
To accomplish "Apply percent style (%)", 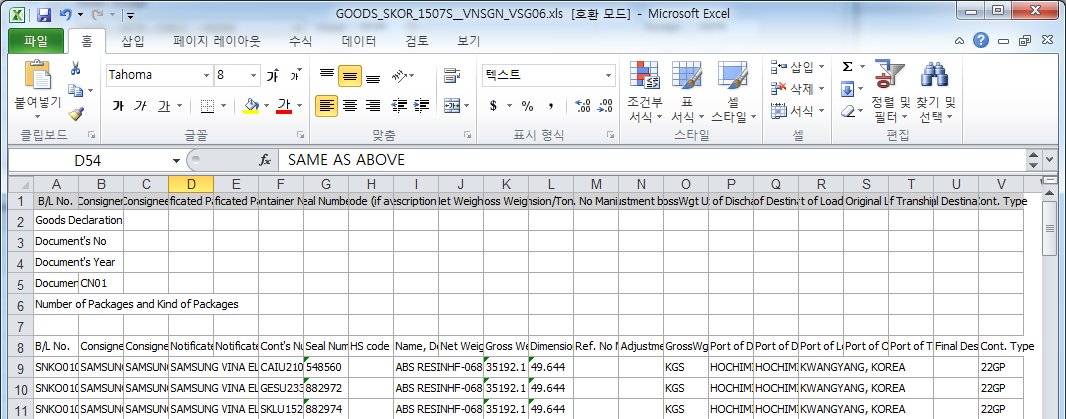I will pyautogui.click(x=527, y=106).
